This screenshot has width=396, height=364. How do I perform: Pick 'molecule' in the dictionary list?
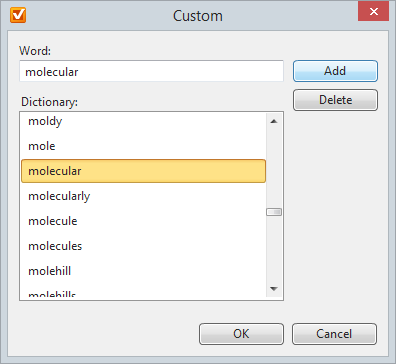tap(143, 221)
